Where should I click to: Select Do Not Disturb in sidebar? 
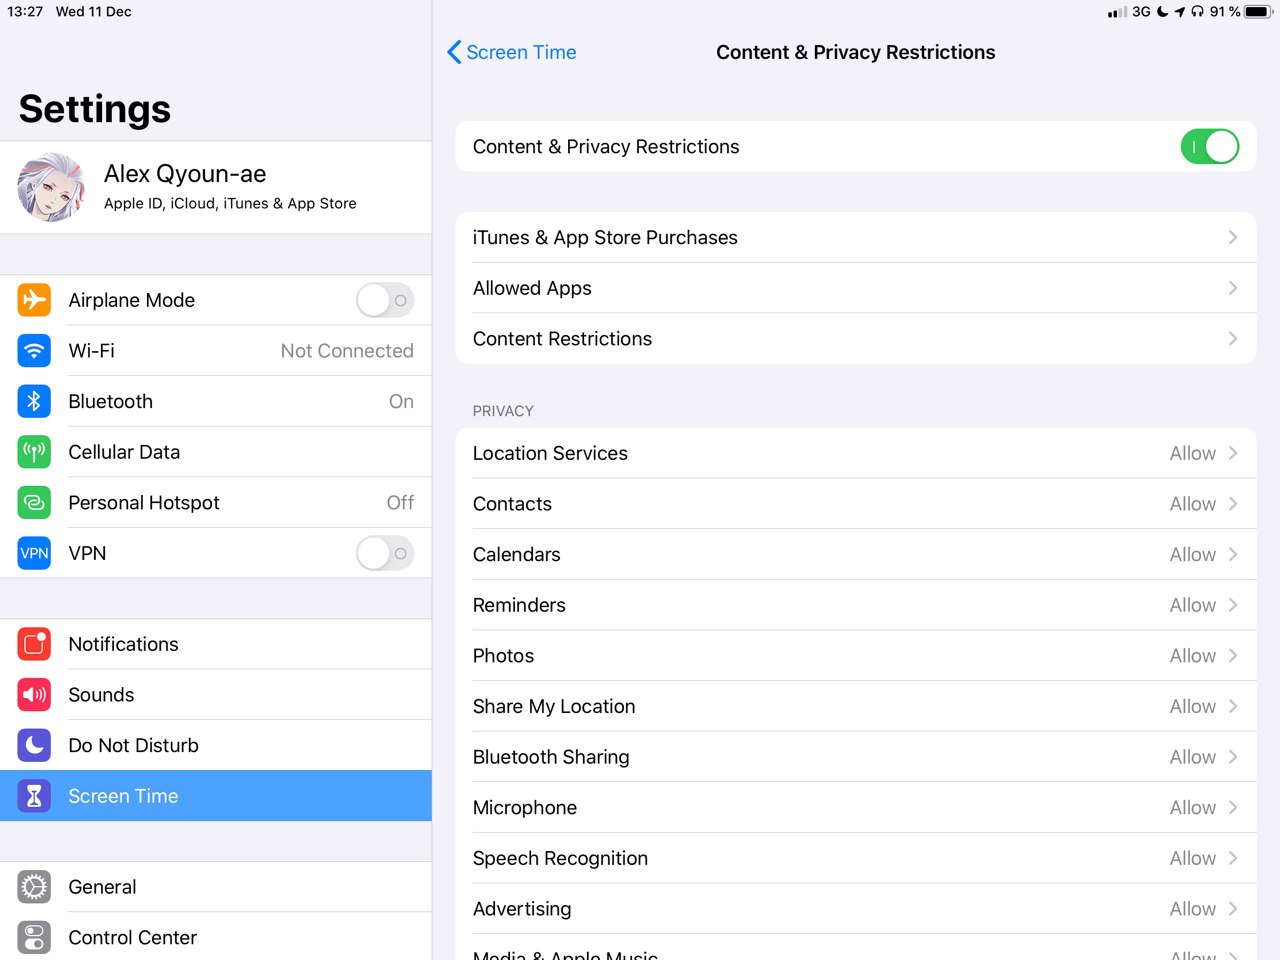216,745
